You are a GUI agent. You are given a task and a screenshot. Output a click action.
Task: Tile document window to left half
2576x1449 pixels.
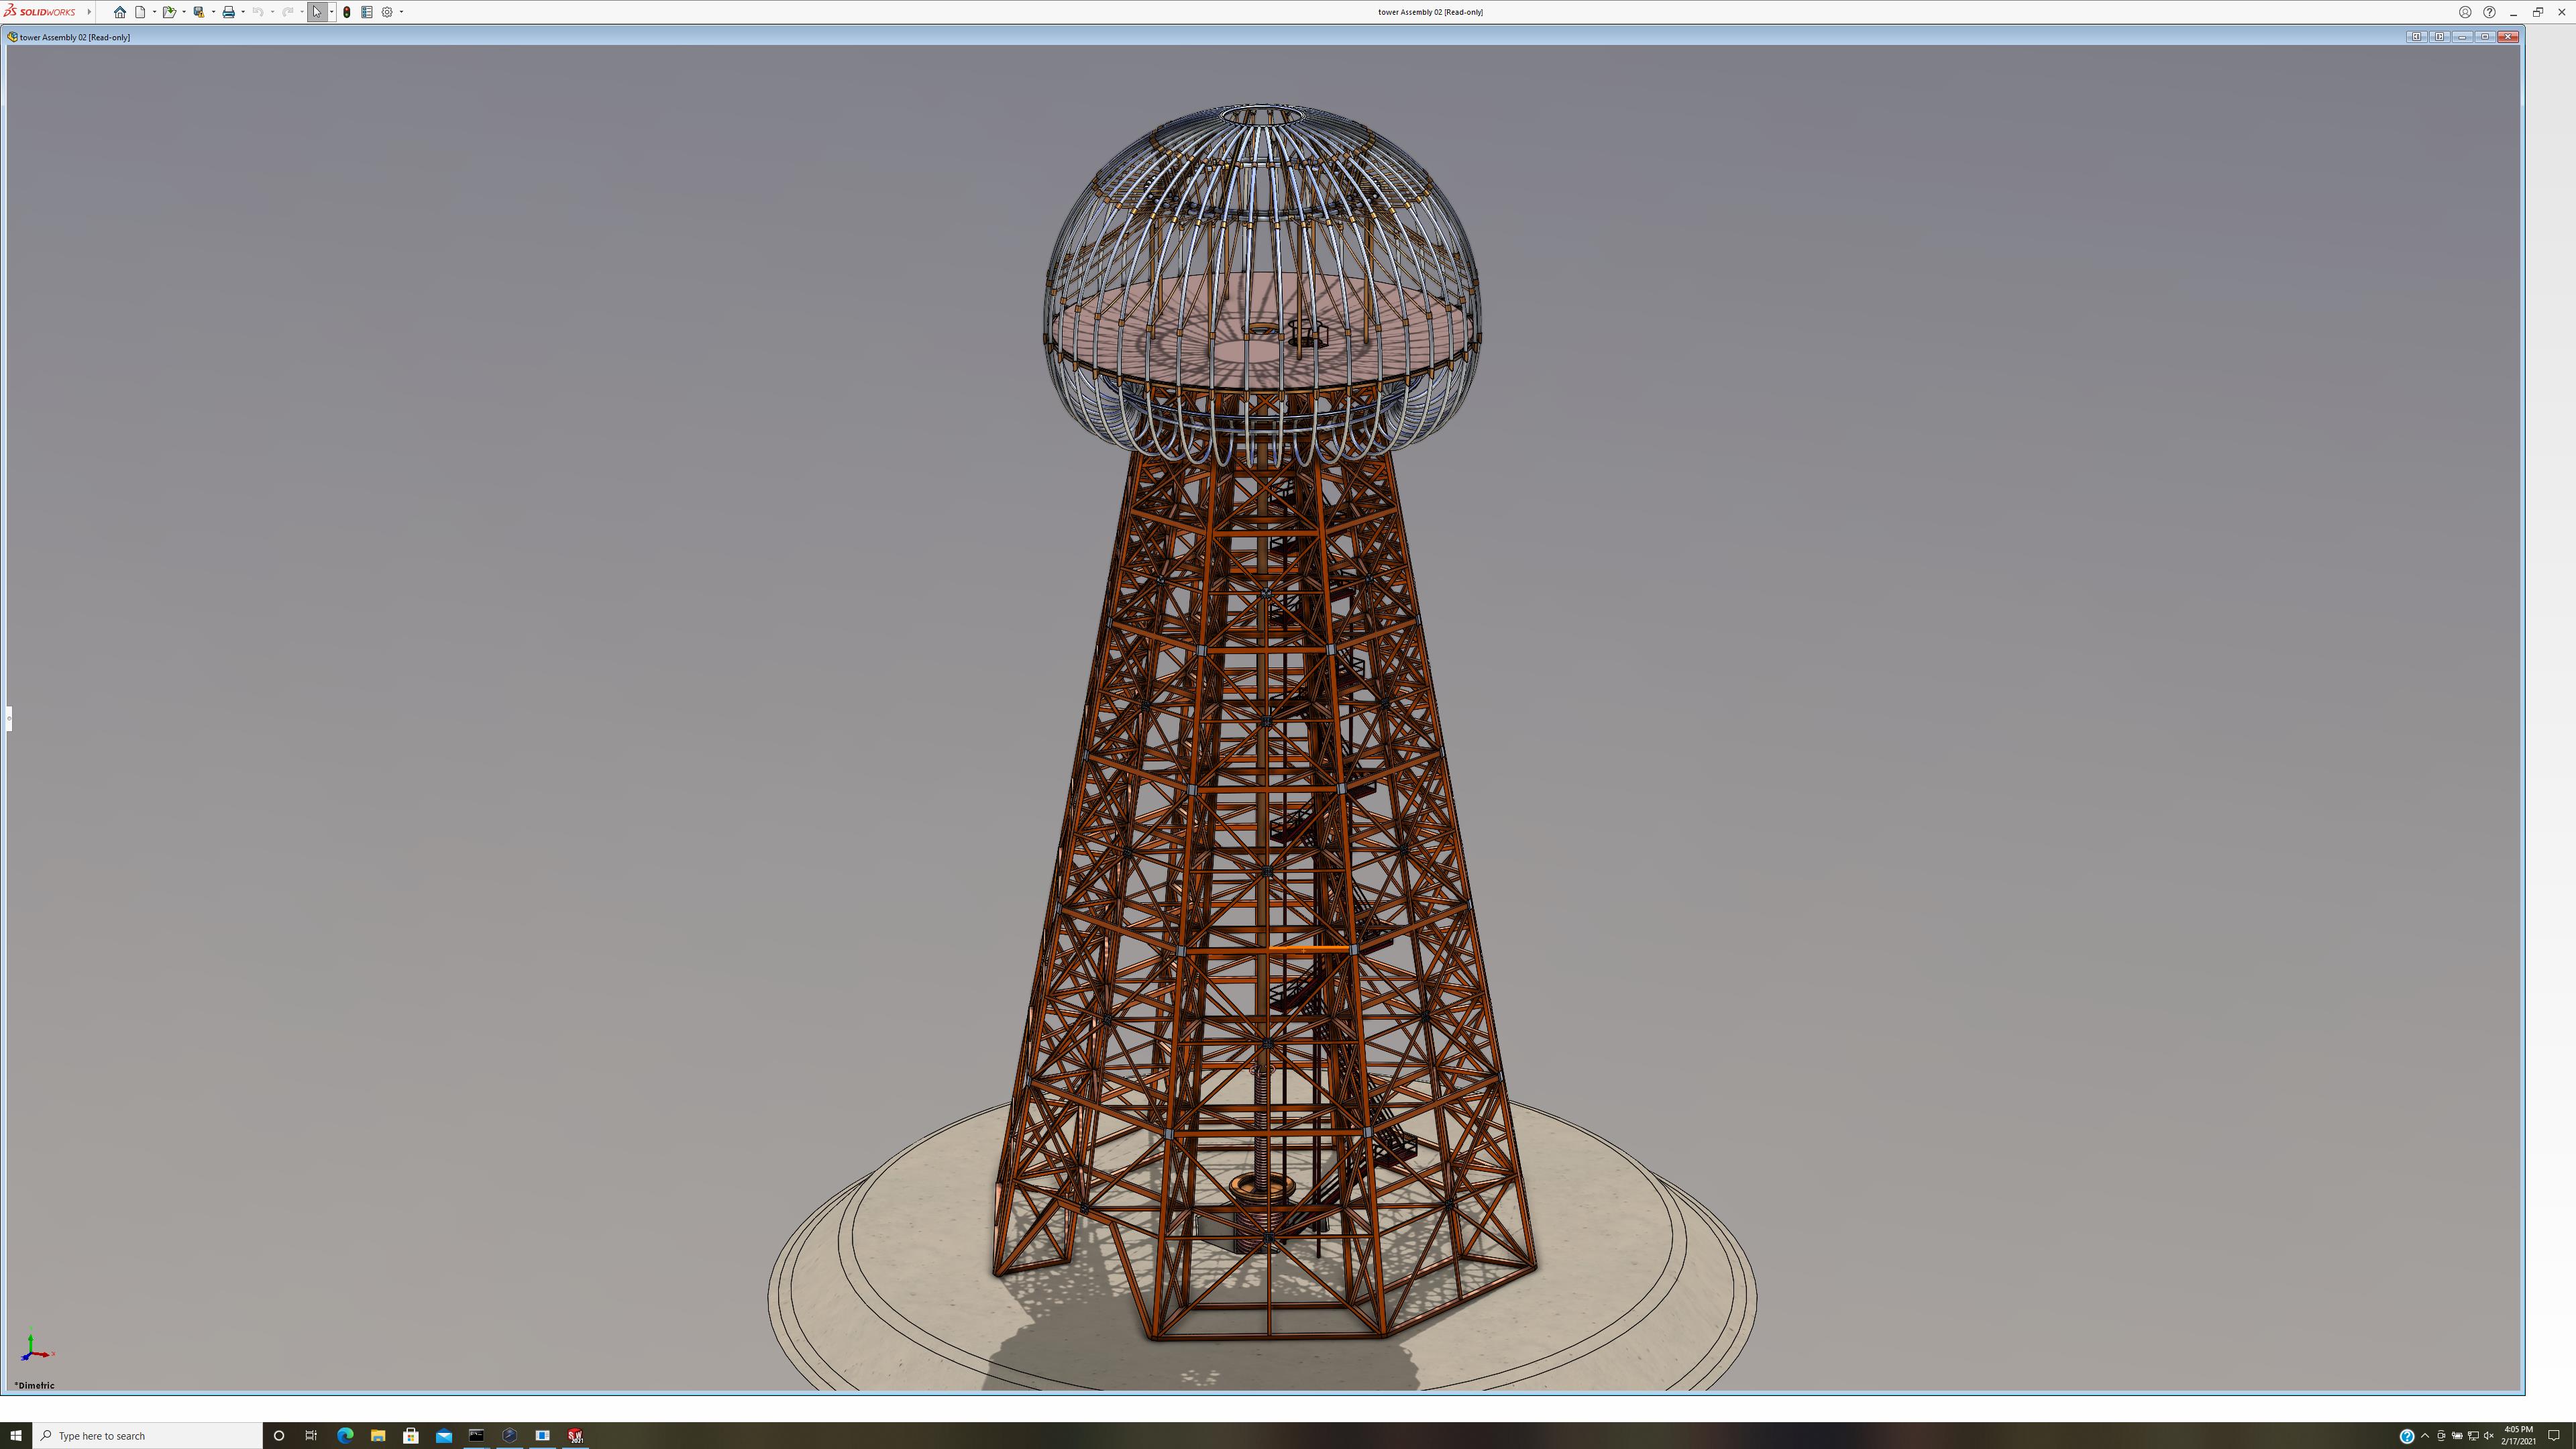click(2416, 37)
